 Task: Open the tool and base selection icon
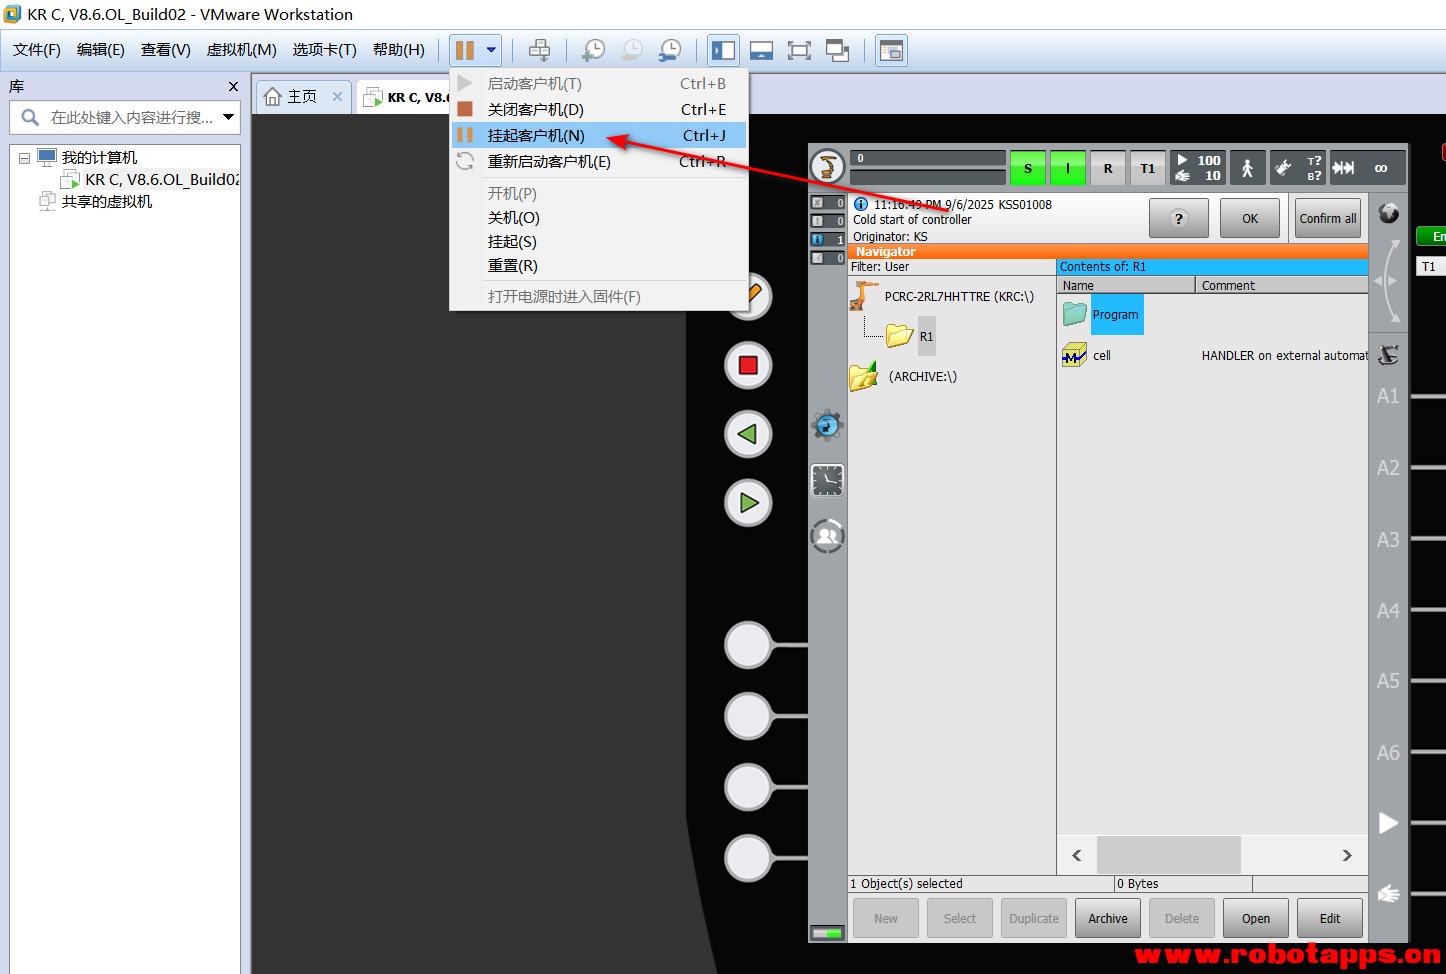pyautogui.click(x=1298, y=168)
